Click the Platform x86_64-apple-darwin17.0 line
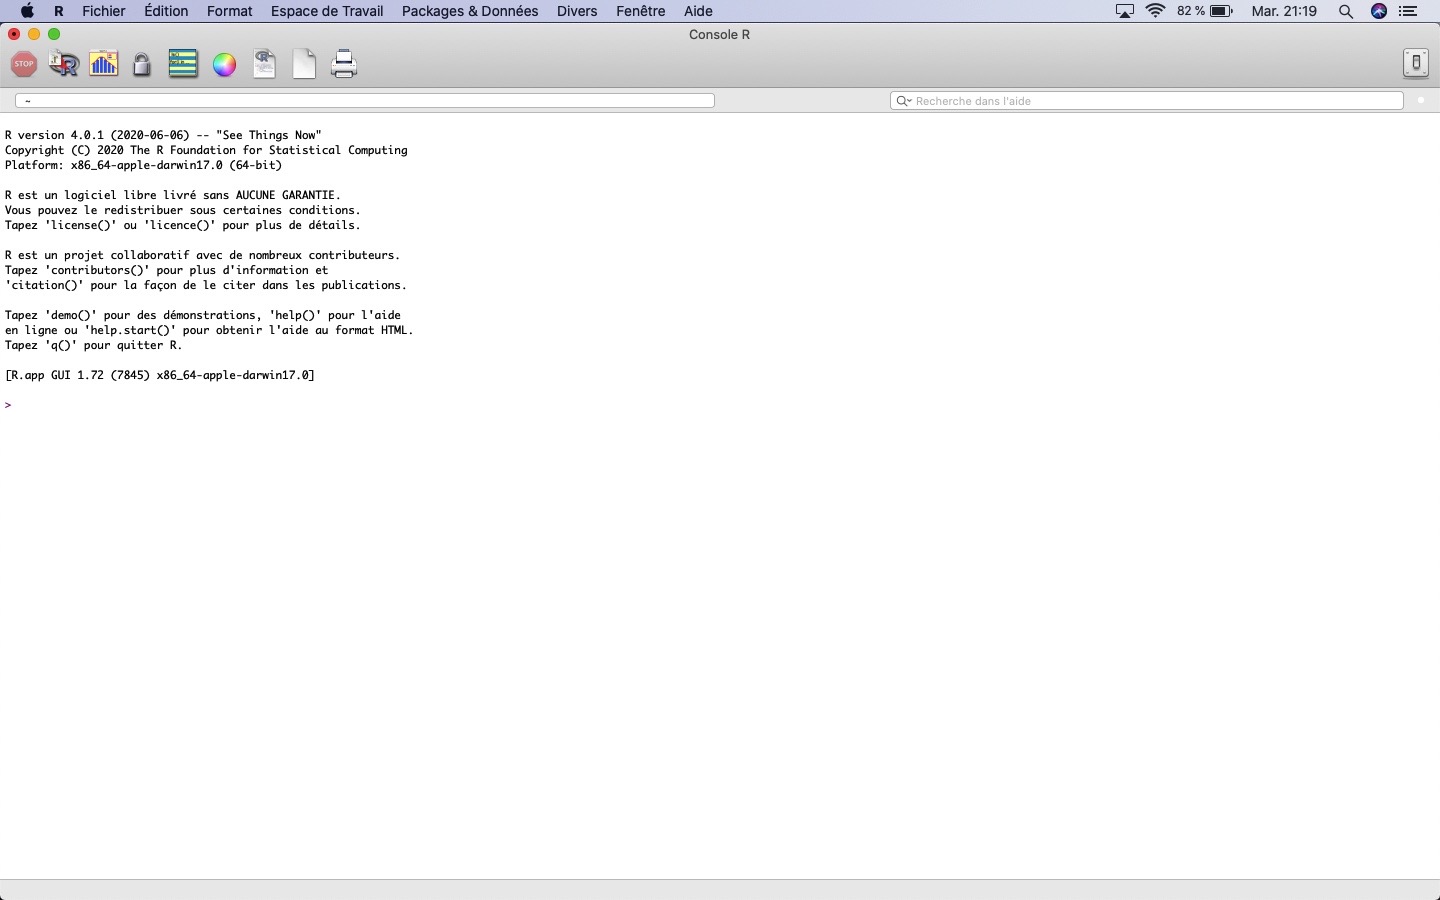 point(143,165)
